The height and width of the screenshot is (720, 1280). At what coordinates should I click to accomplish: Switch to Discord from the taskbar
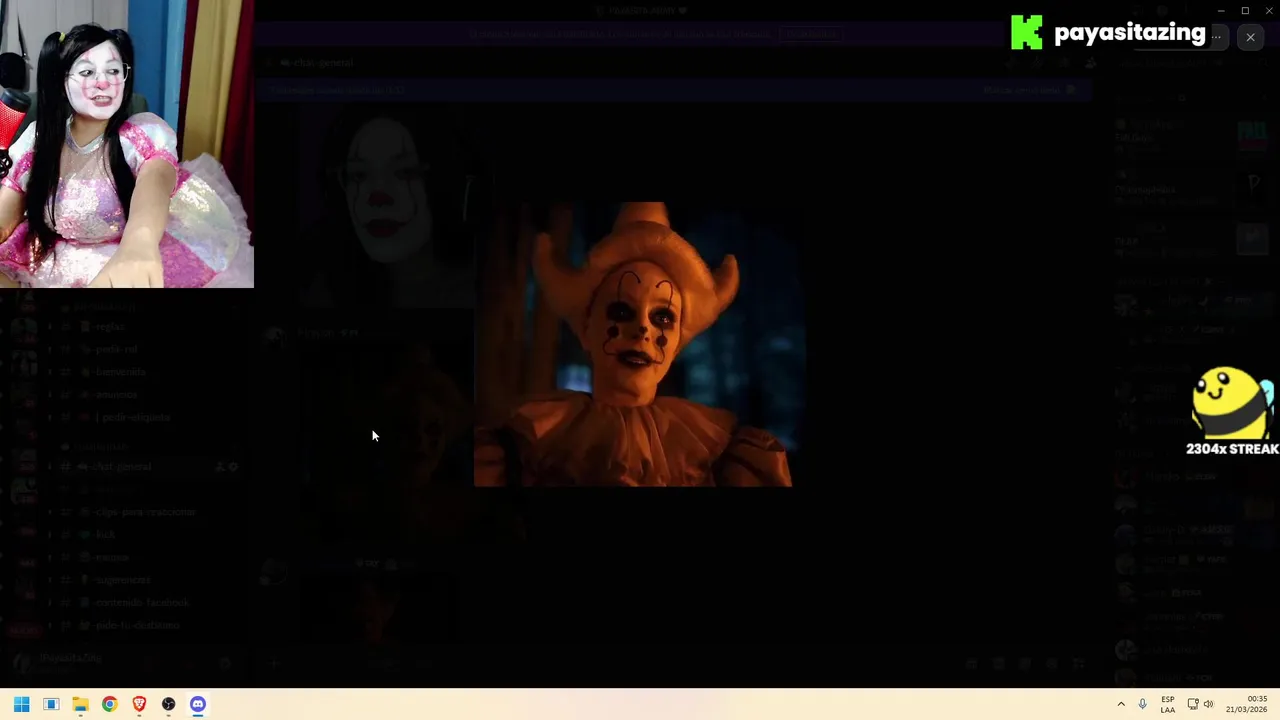[x=198, y=704]
